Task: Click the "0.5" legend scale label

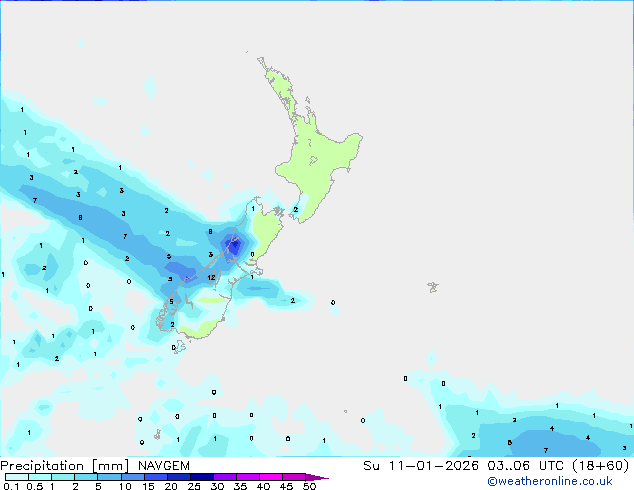Action: (35, 486)
